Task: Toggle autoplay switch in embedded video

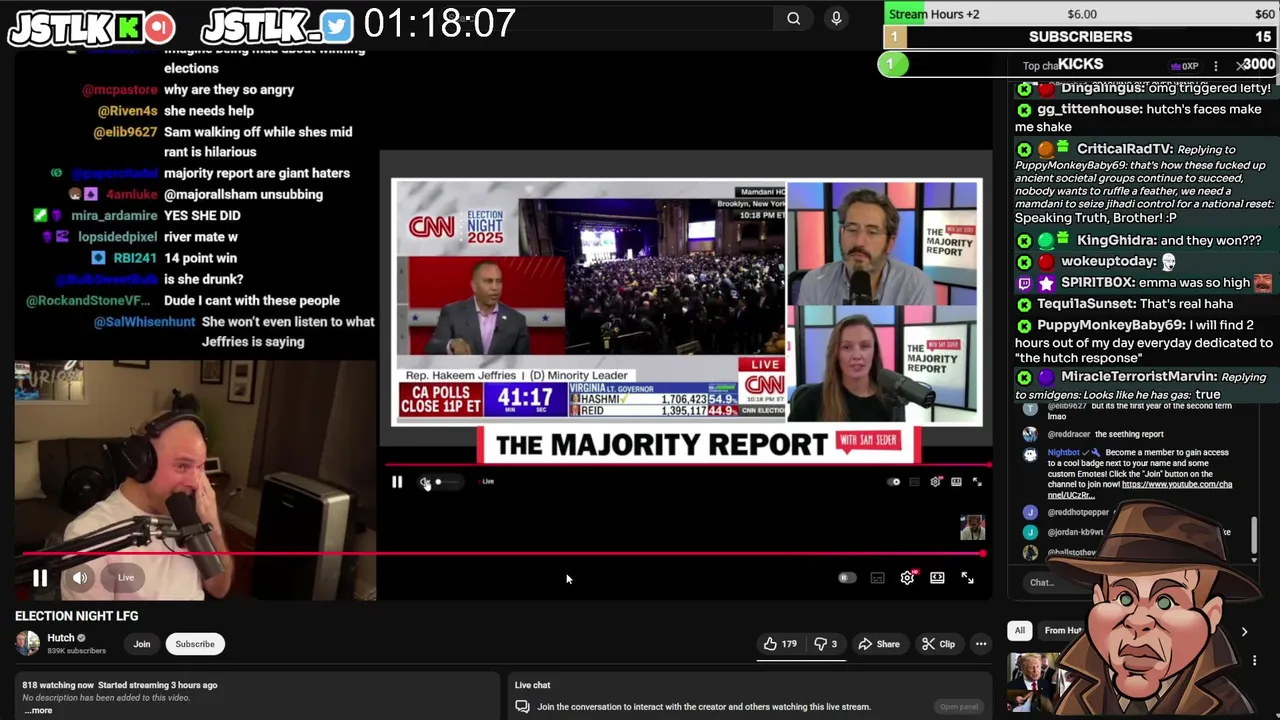Action: [x=895, y=482]
